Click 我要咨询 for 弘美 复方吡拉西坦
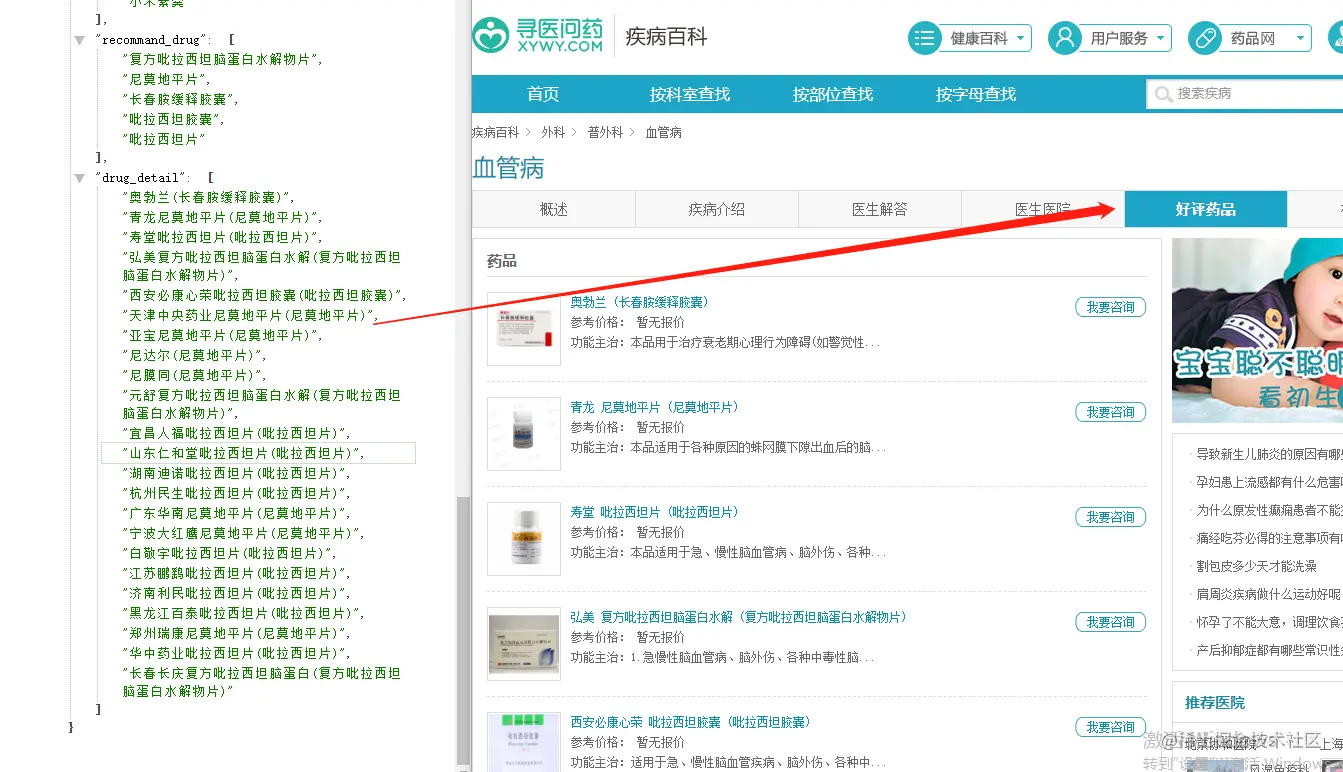 click(1110, 622)
